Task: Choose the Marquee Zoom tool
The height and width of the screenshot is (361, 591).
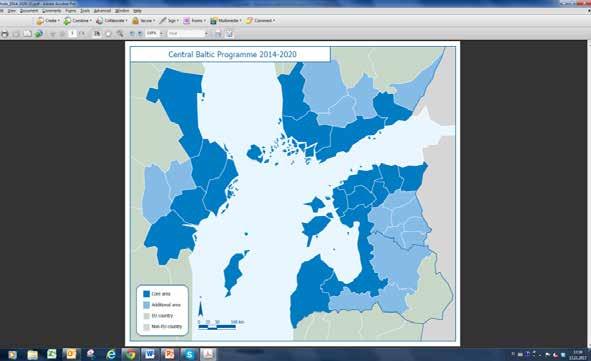Action: (120, 34)
